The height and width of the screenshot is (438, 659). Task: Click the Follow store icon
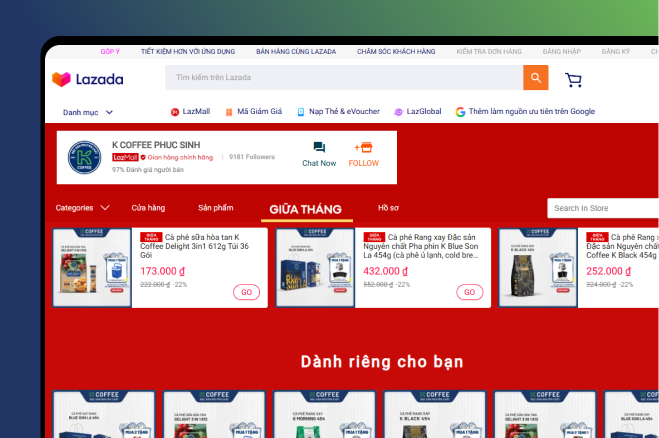tap(364, 147)
